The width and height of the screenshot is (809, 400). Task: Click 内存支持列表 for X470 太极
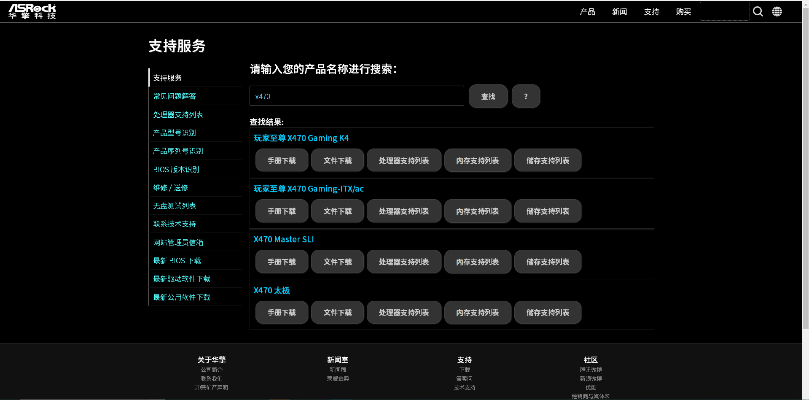(476, 312)
